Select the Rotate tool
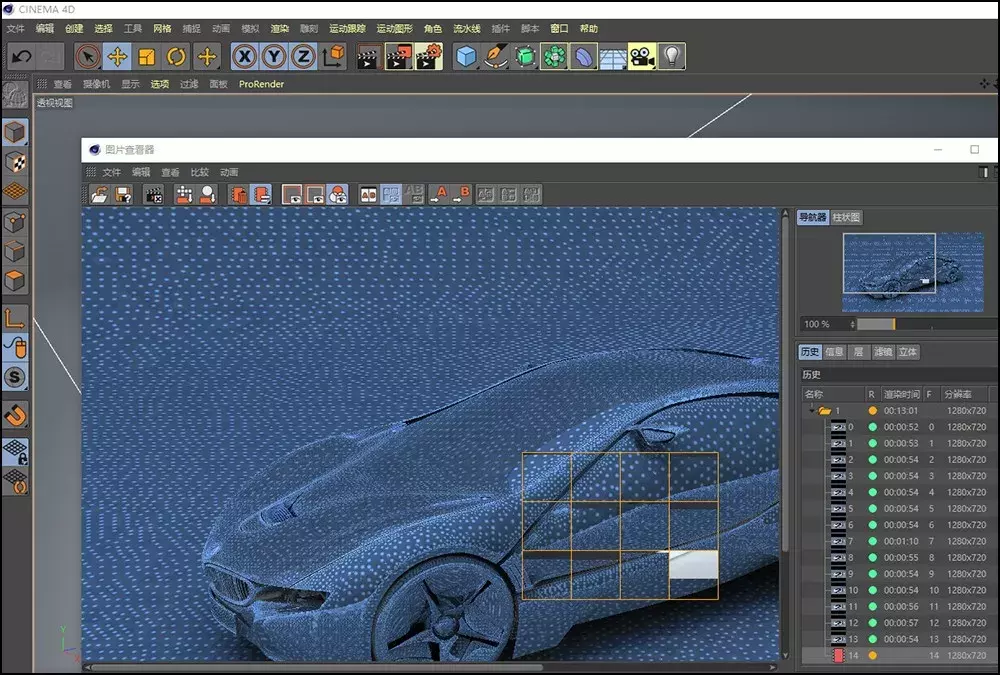The width and height of the screenshot is (1000, 675). (x=176, y=56)
